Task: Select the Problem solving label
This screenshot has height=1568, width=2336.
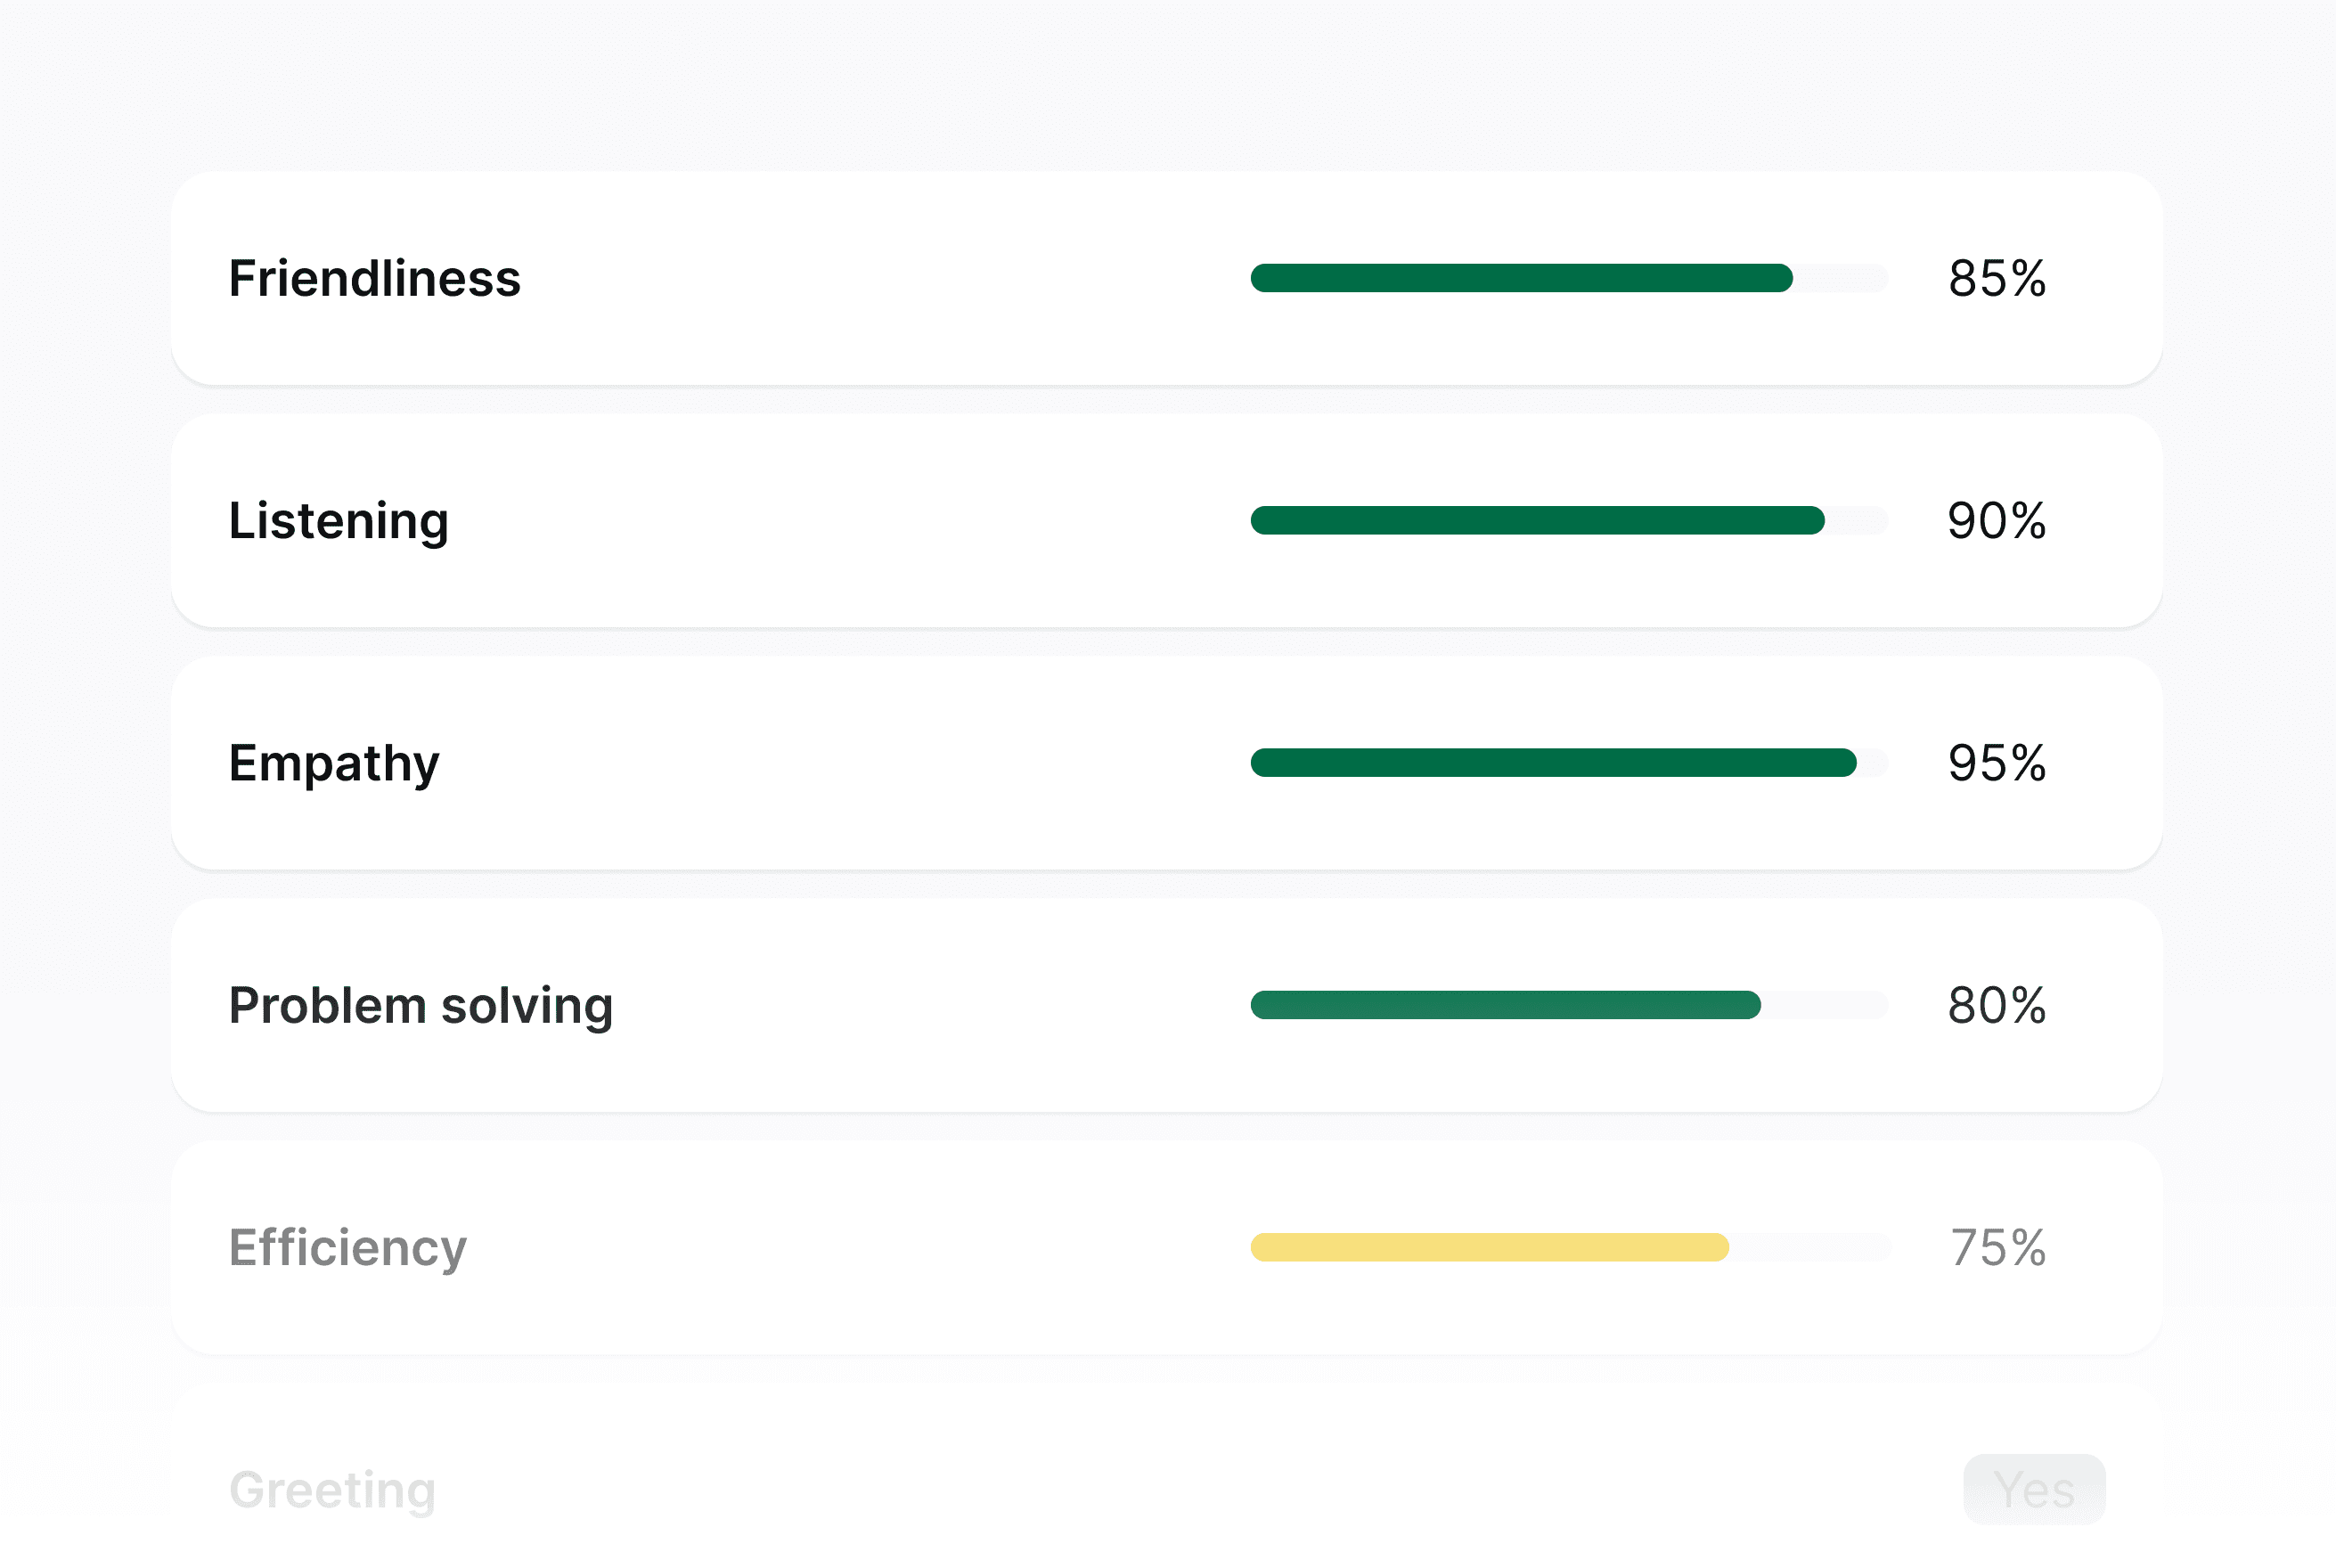Action: coord(420,1005)
